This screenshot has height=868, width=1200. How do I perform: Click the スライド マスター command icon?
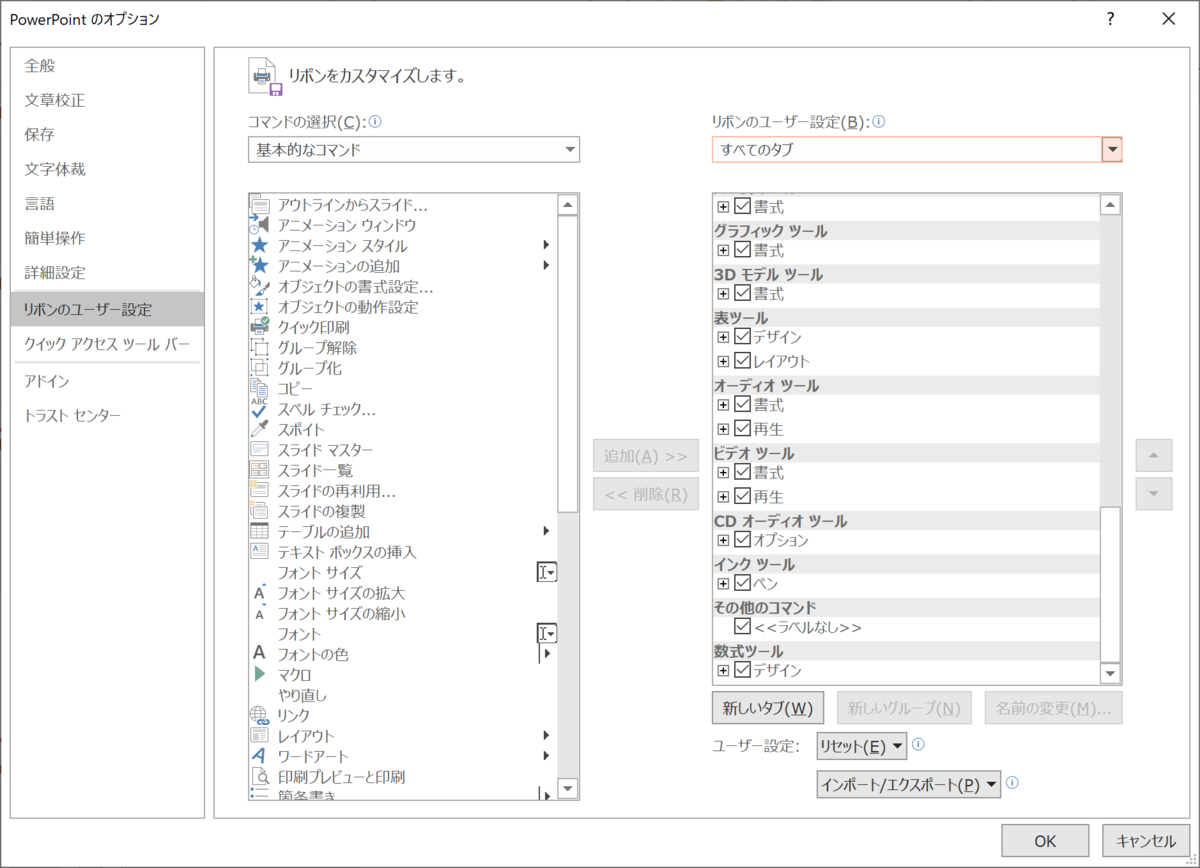pyautogui.click(x=259, y=449)
